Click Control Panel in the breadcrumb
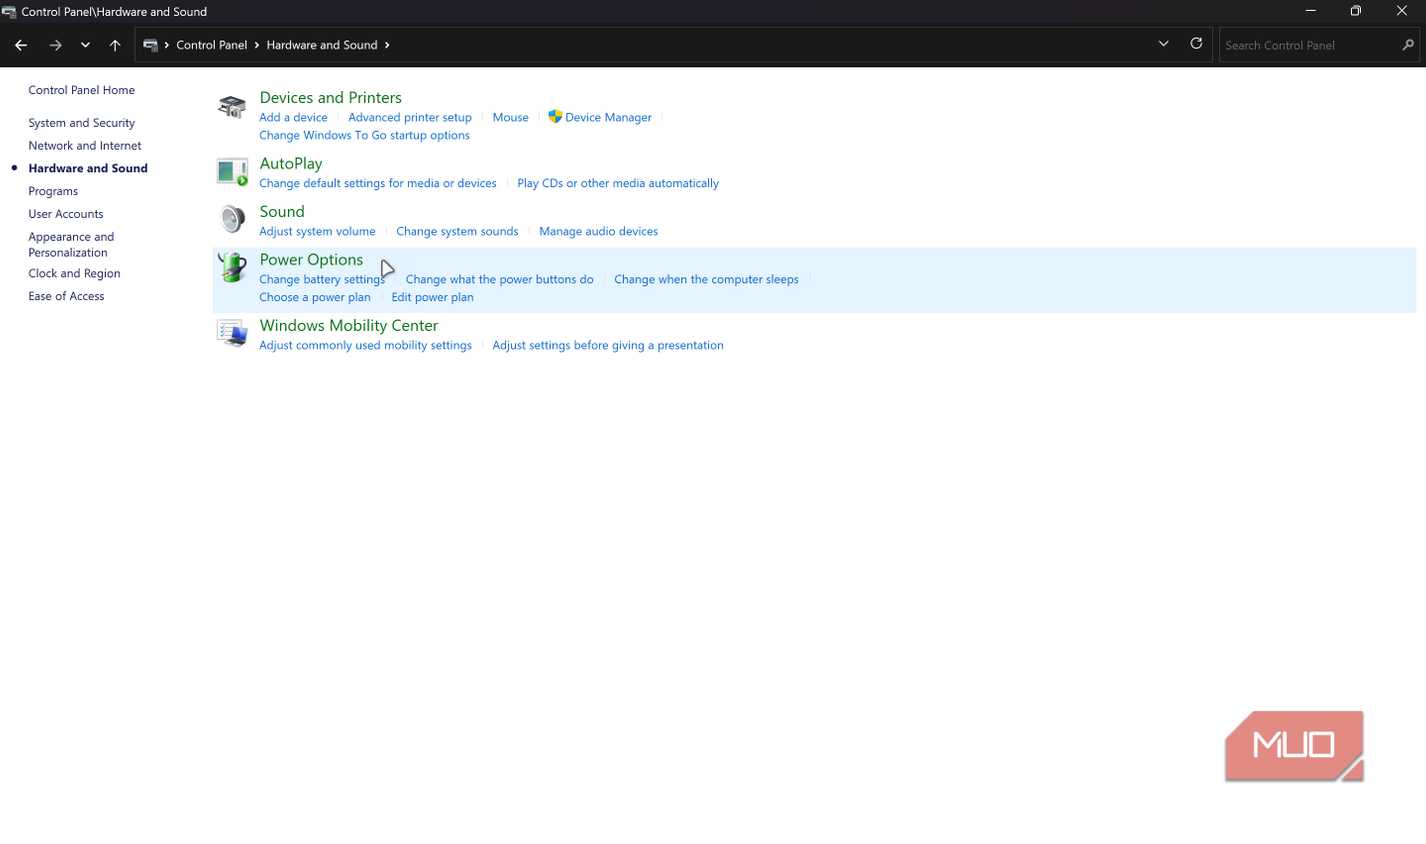Image resolution: width=1426 pixels, height=844 pixels. click(x=212, y=45)
